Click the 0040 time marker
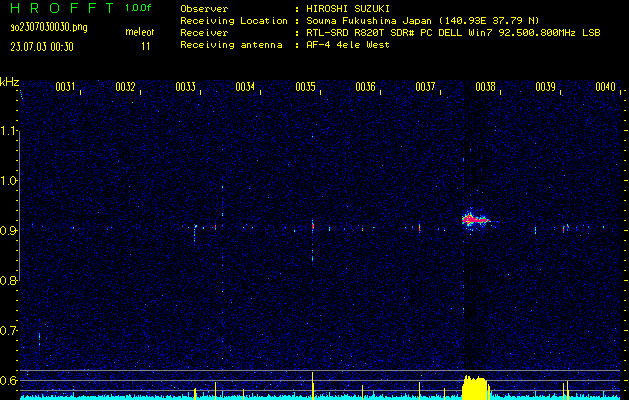 click(605, 87)
